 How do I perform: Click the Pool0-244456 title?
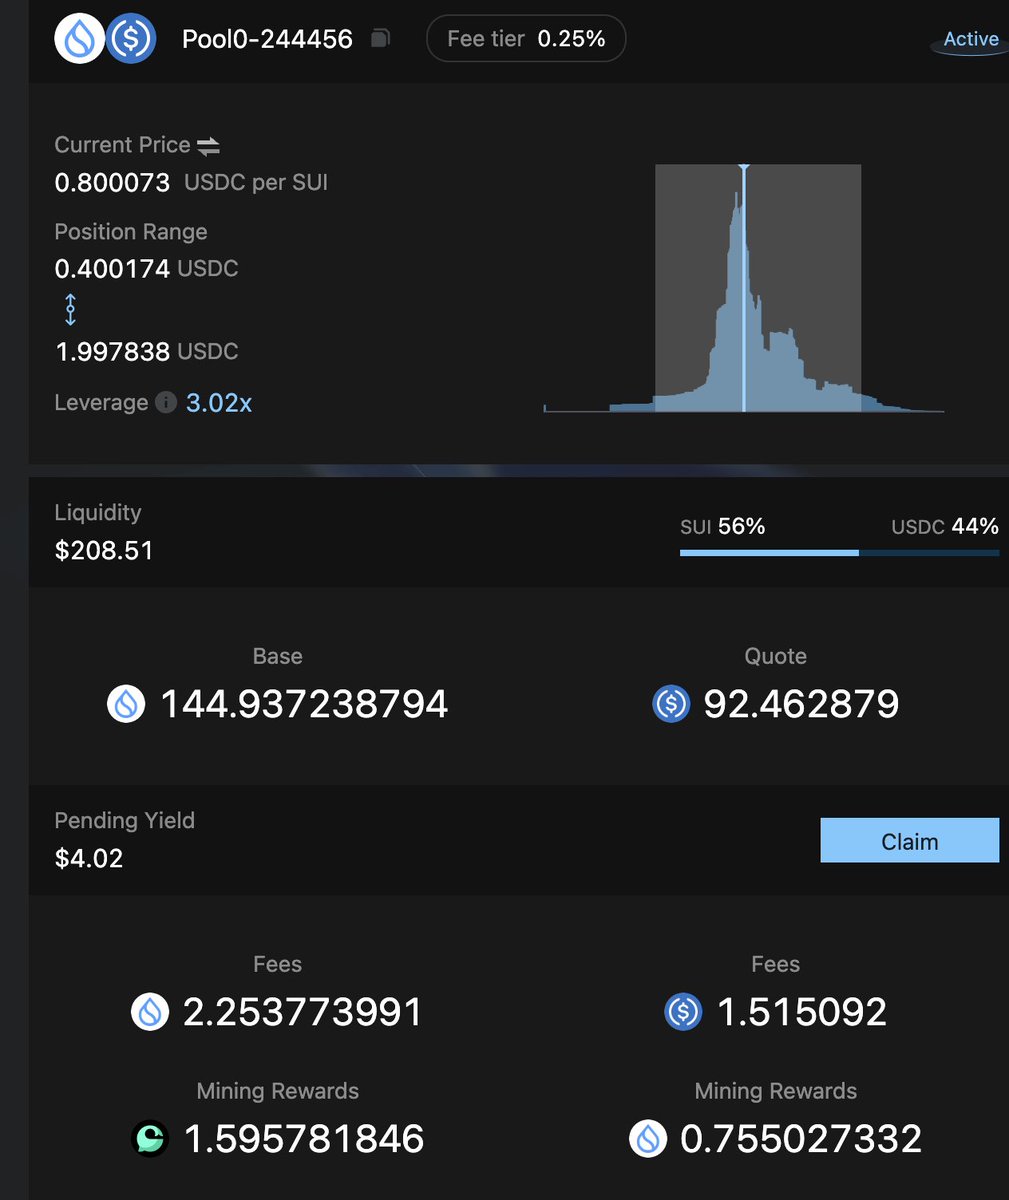tap(266, 38)
